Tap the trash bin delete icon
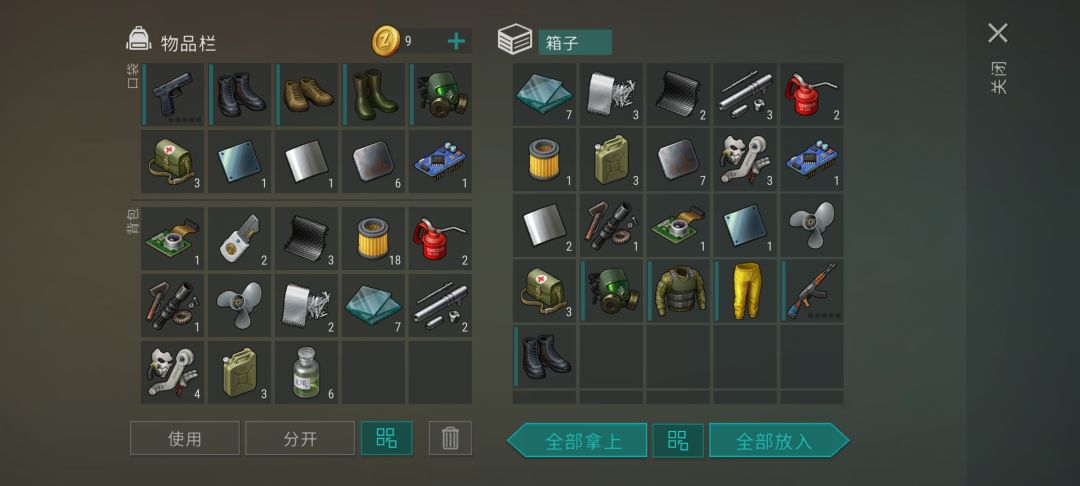 point(450,438)
